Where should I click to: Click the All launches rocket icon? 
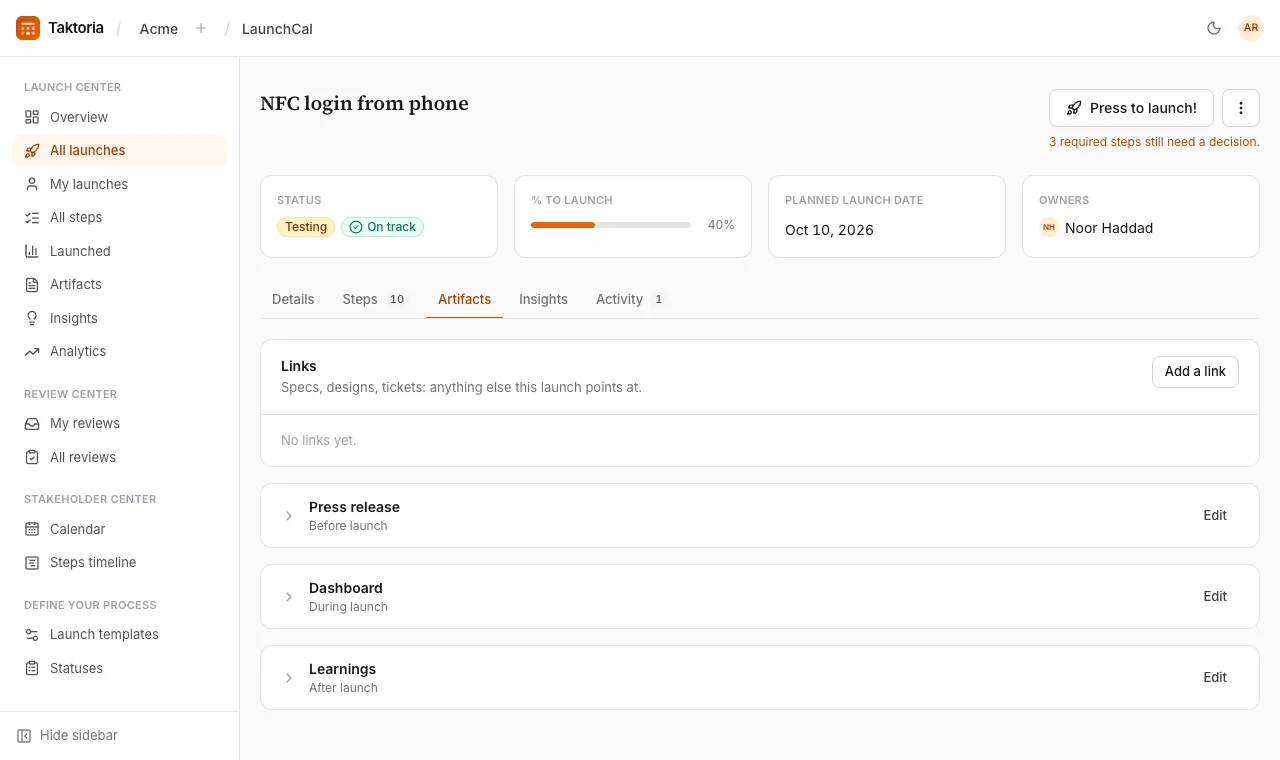click(x=32, y=150)
